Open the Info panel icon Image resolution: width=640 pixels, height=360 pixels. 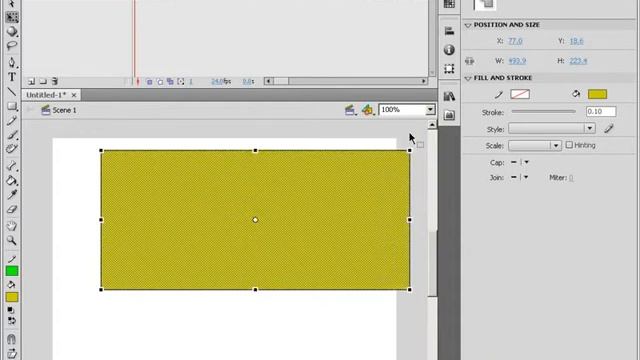click(x=449, y=50)
